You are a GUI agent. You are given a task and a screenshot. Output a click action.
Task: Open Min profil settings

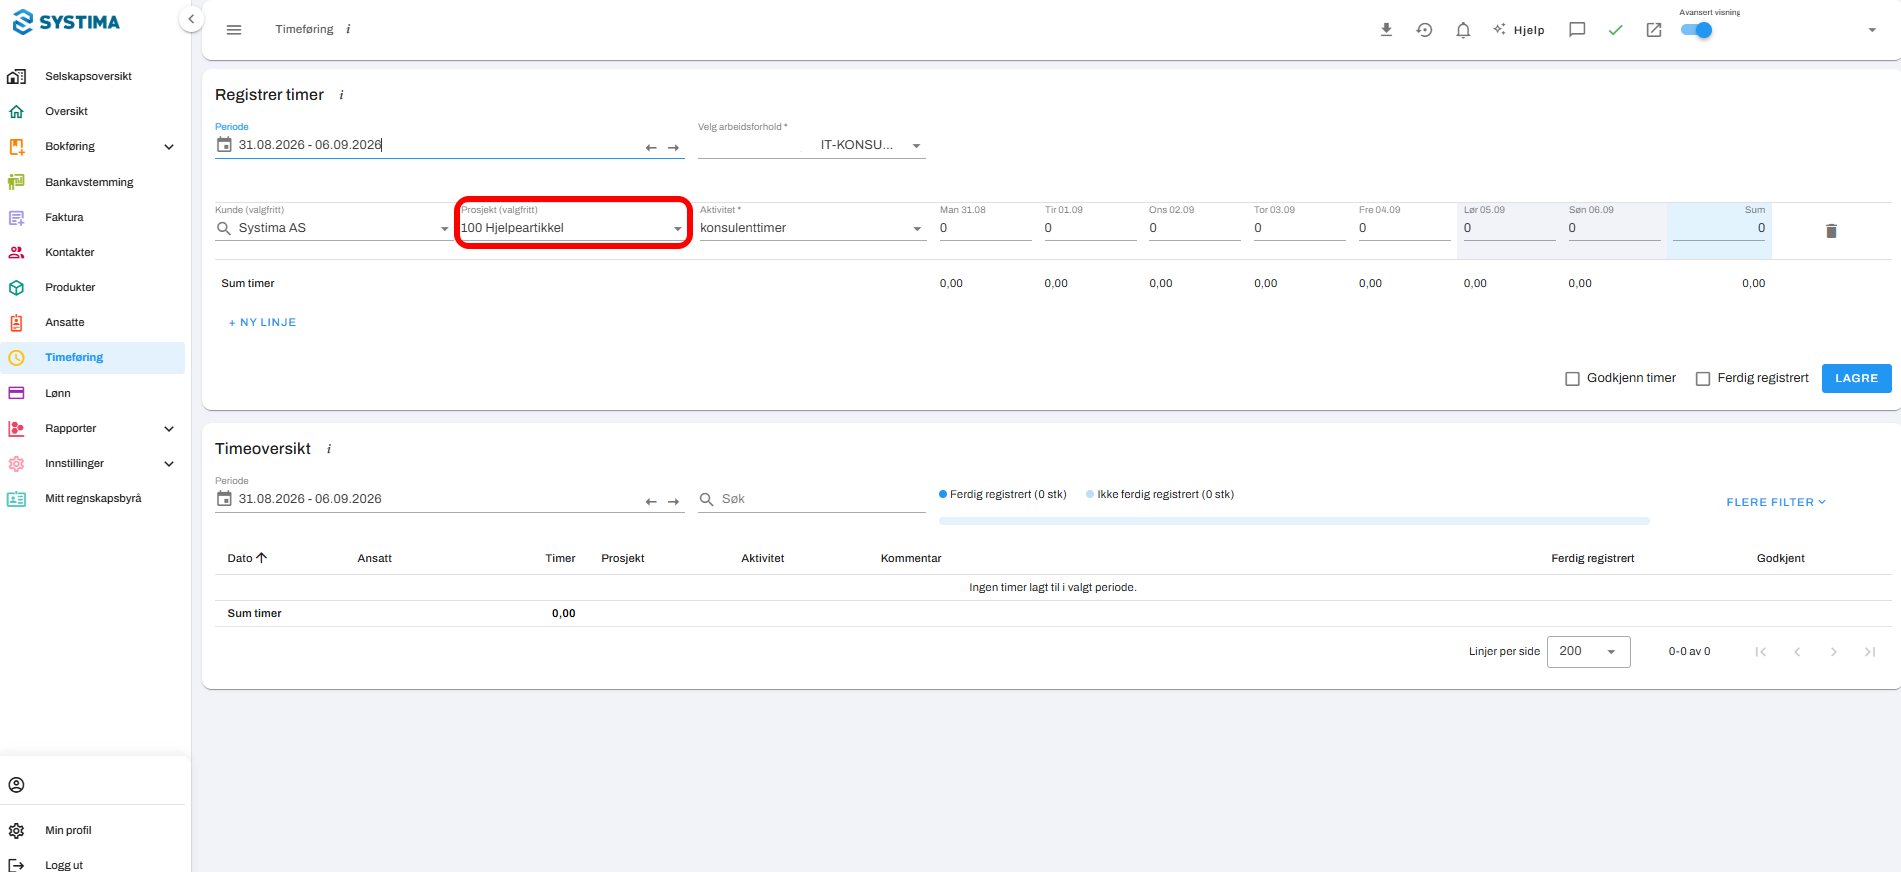(68, 831)
